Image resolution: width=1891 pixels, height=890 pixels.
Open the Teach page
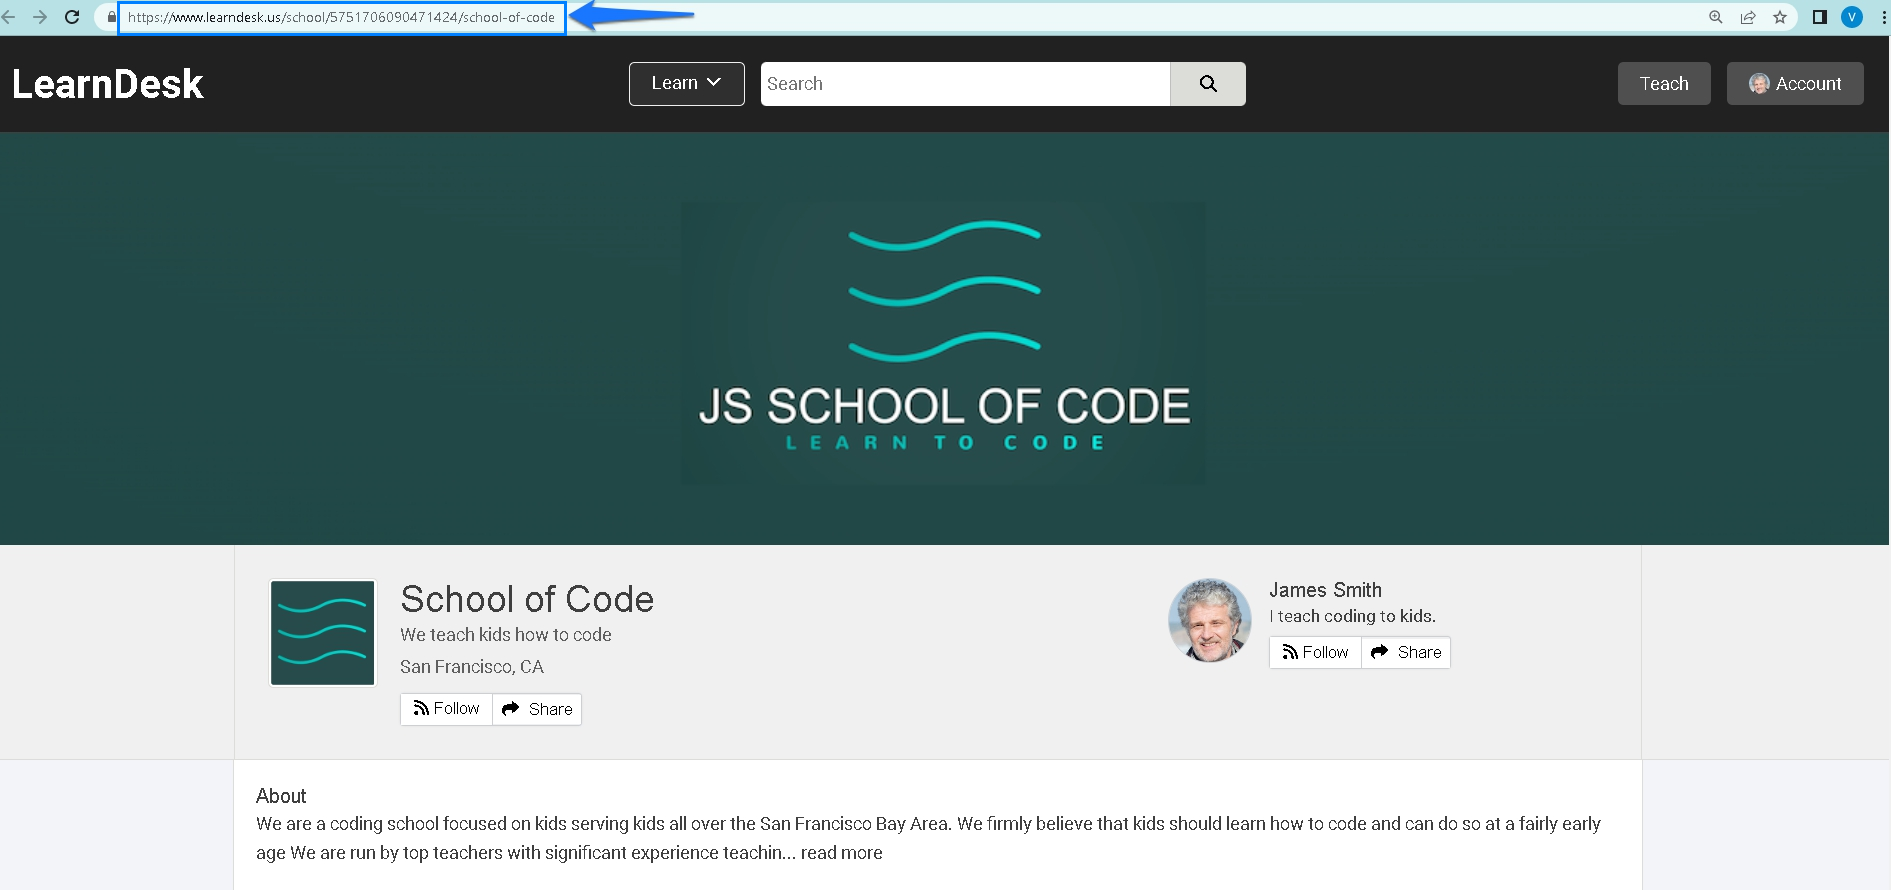(x=1664, y=84)
